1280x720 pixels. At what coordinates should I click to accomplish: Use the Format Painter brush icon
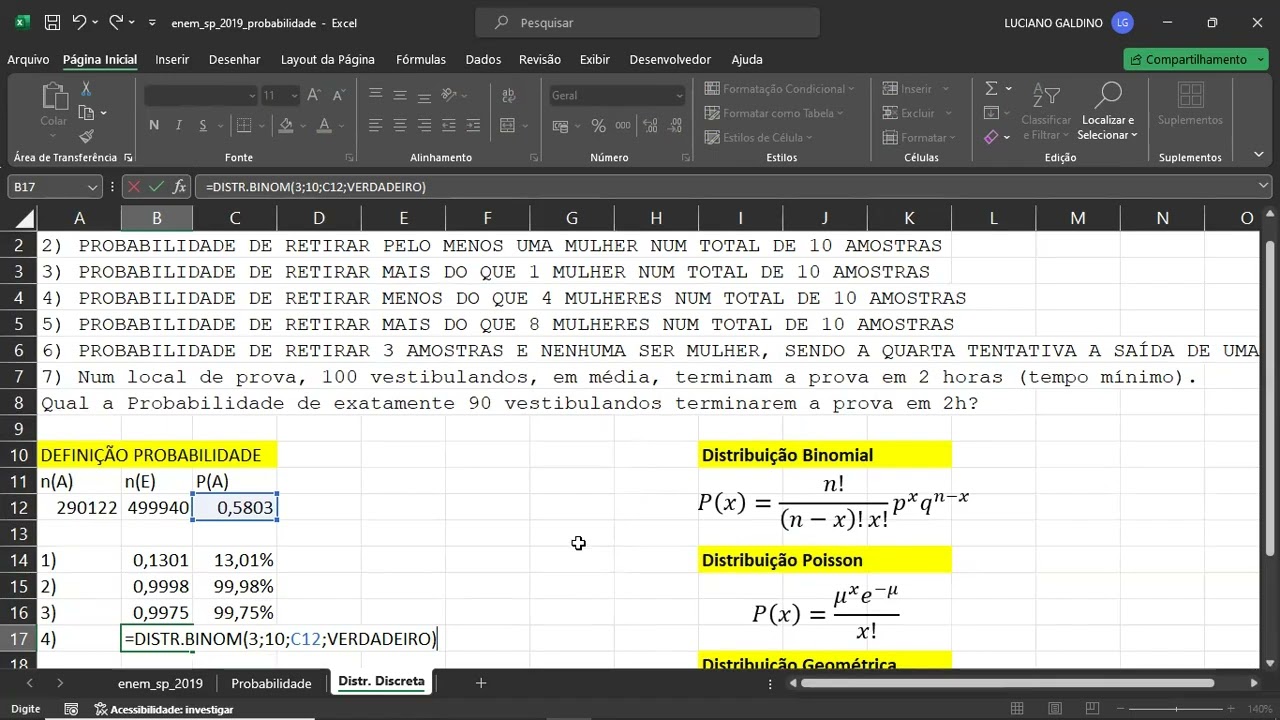click(x=86, y=136)
